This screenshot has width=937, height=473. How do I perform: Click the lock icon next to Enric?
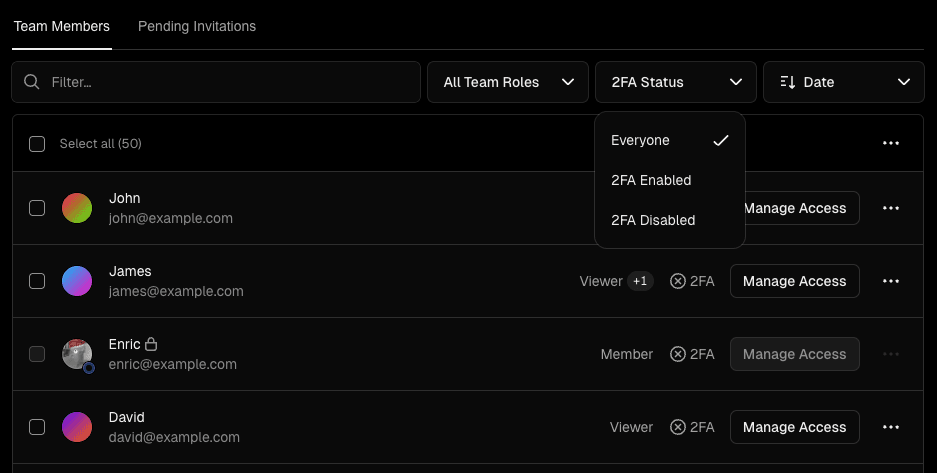[x=151, y=344]
